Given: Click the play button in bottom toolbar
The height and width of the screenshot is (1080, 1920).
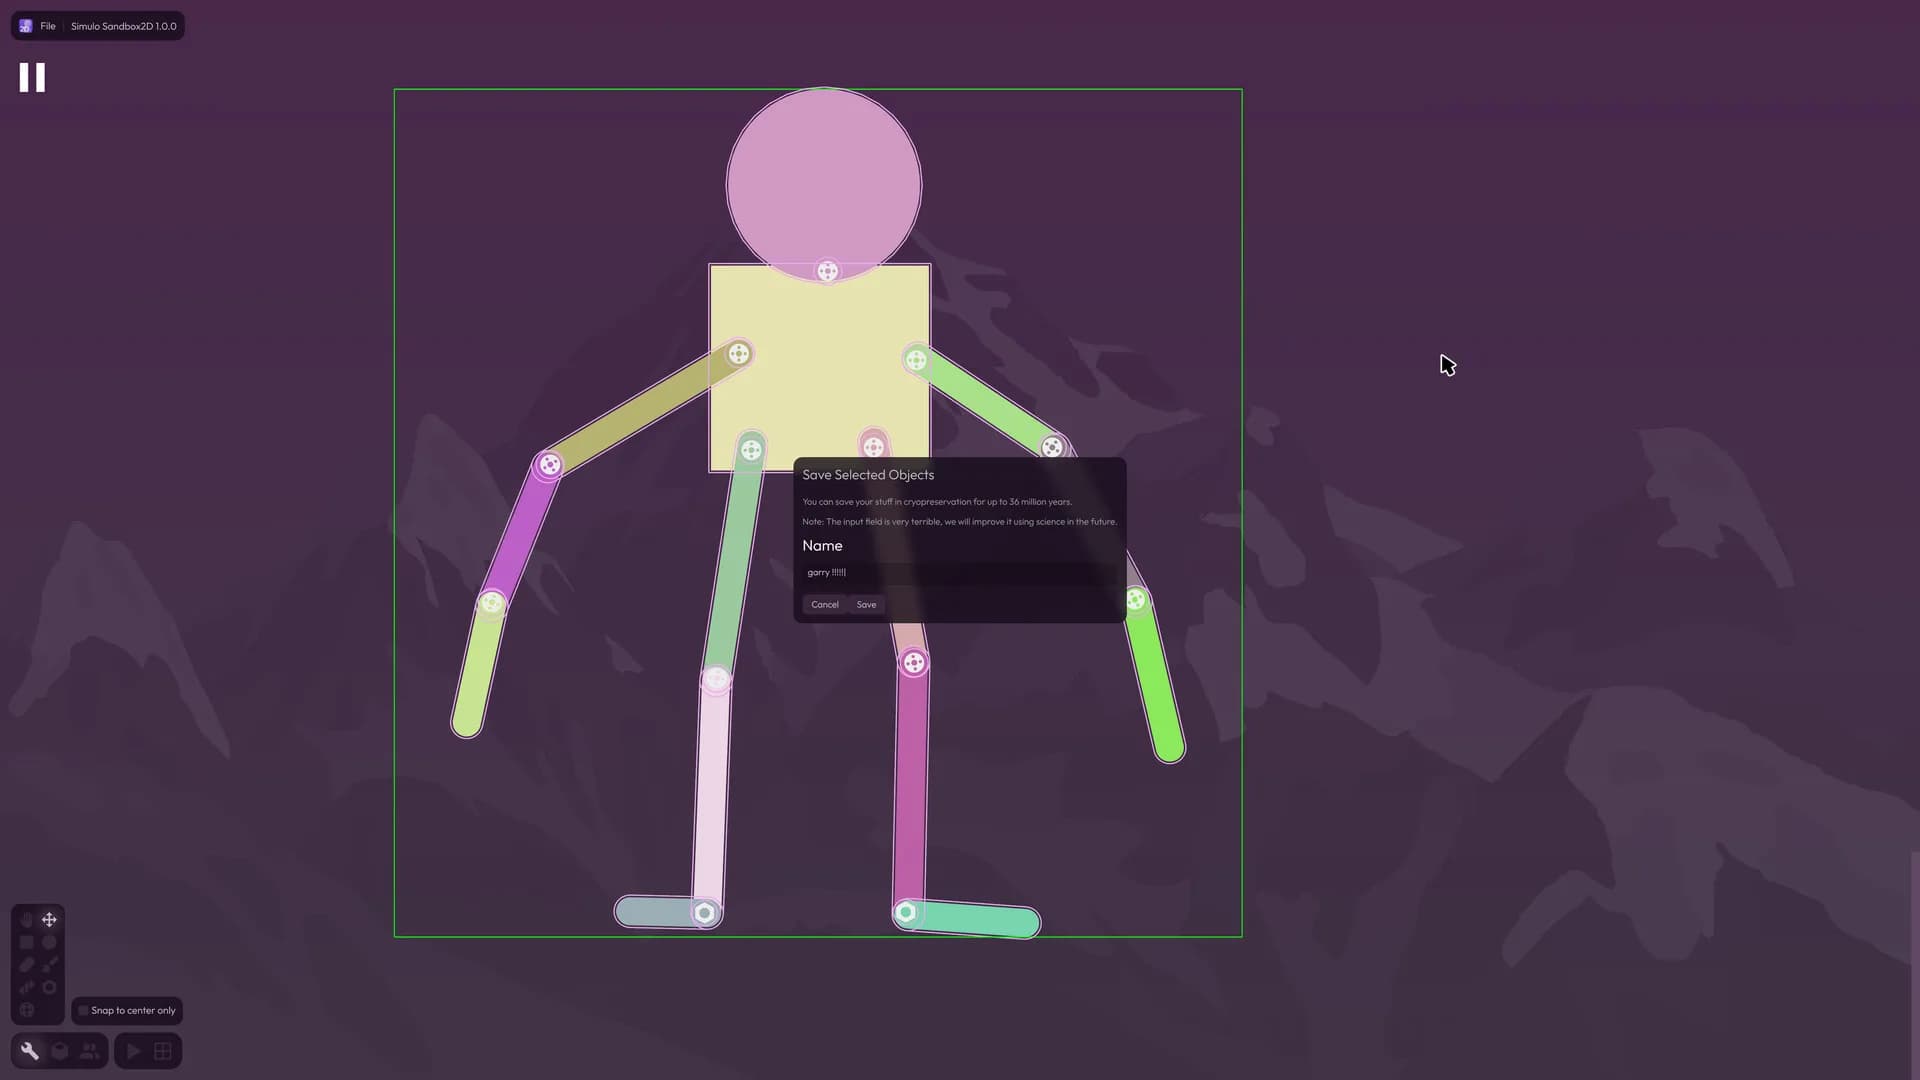Looking at the screenshot, I should pyautogui.click(x=133, y=1051).
